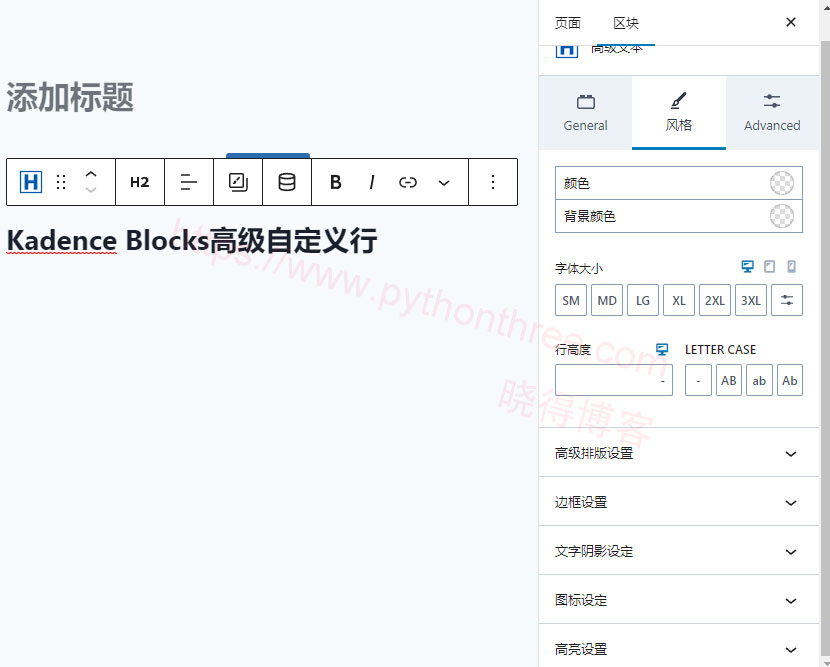The width and height of the screenshot is (830, 667).
Task: Switch to the 区块 tab
Action: (x=626, y=23)
